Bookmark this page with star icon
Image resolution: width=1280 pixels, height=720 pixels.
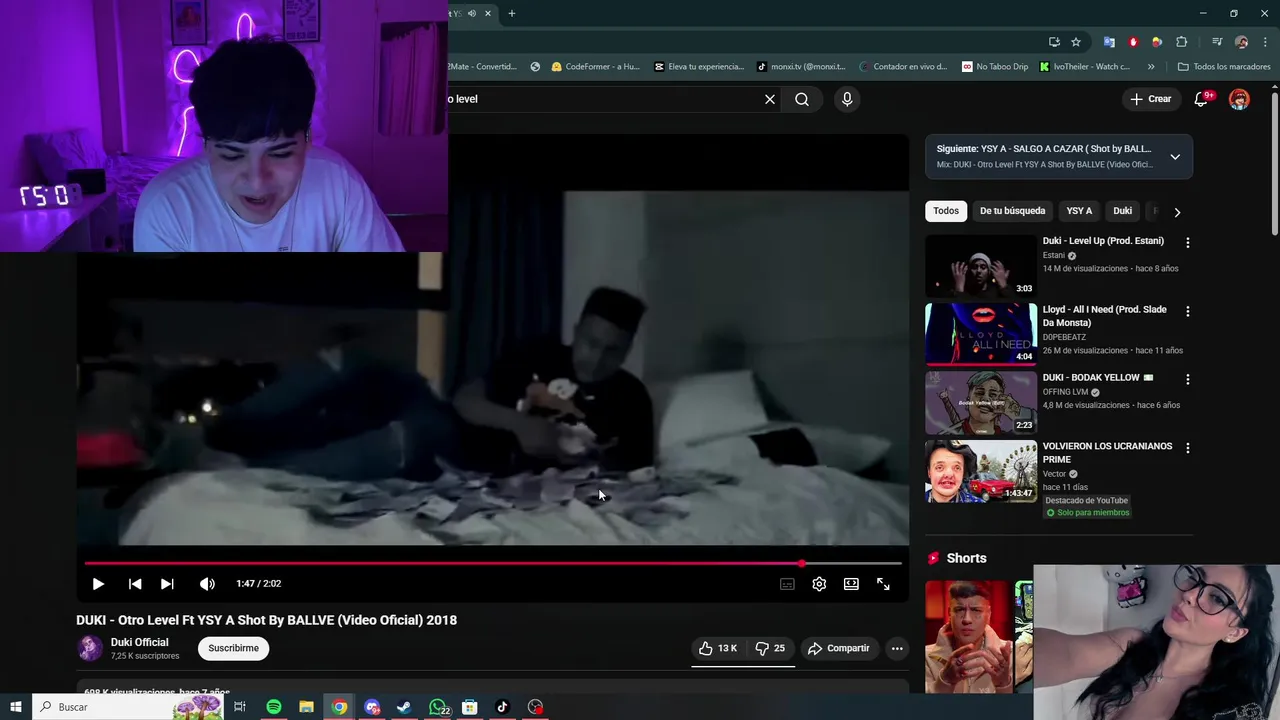(x=1076, y=42)
